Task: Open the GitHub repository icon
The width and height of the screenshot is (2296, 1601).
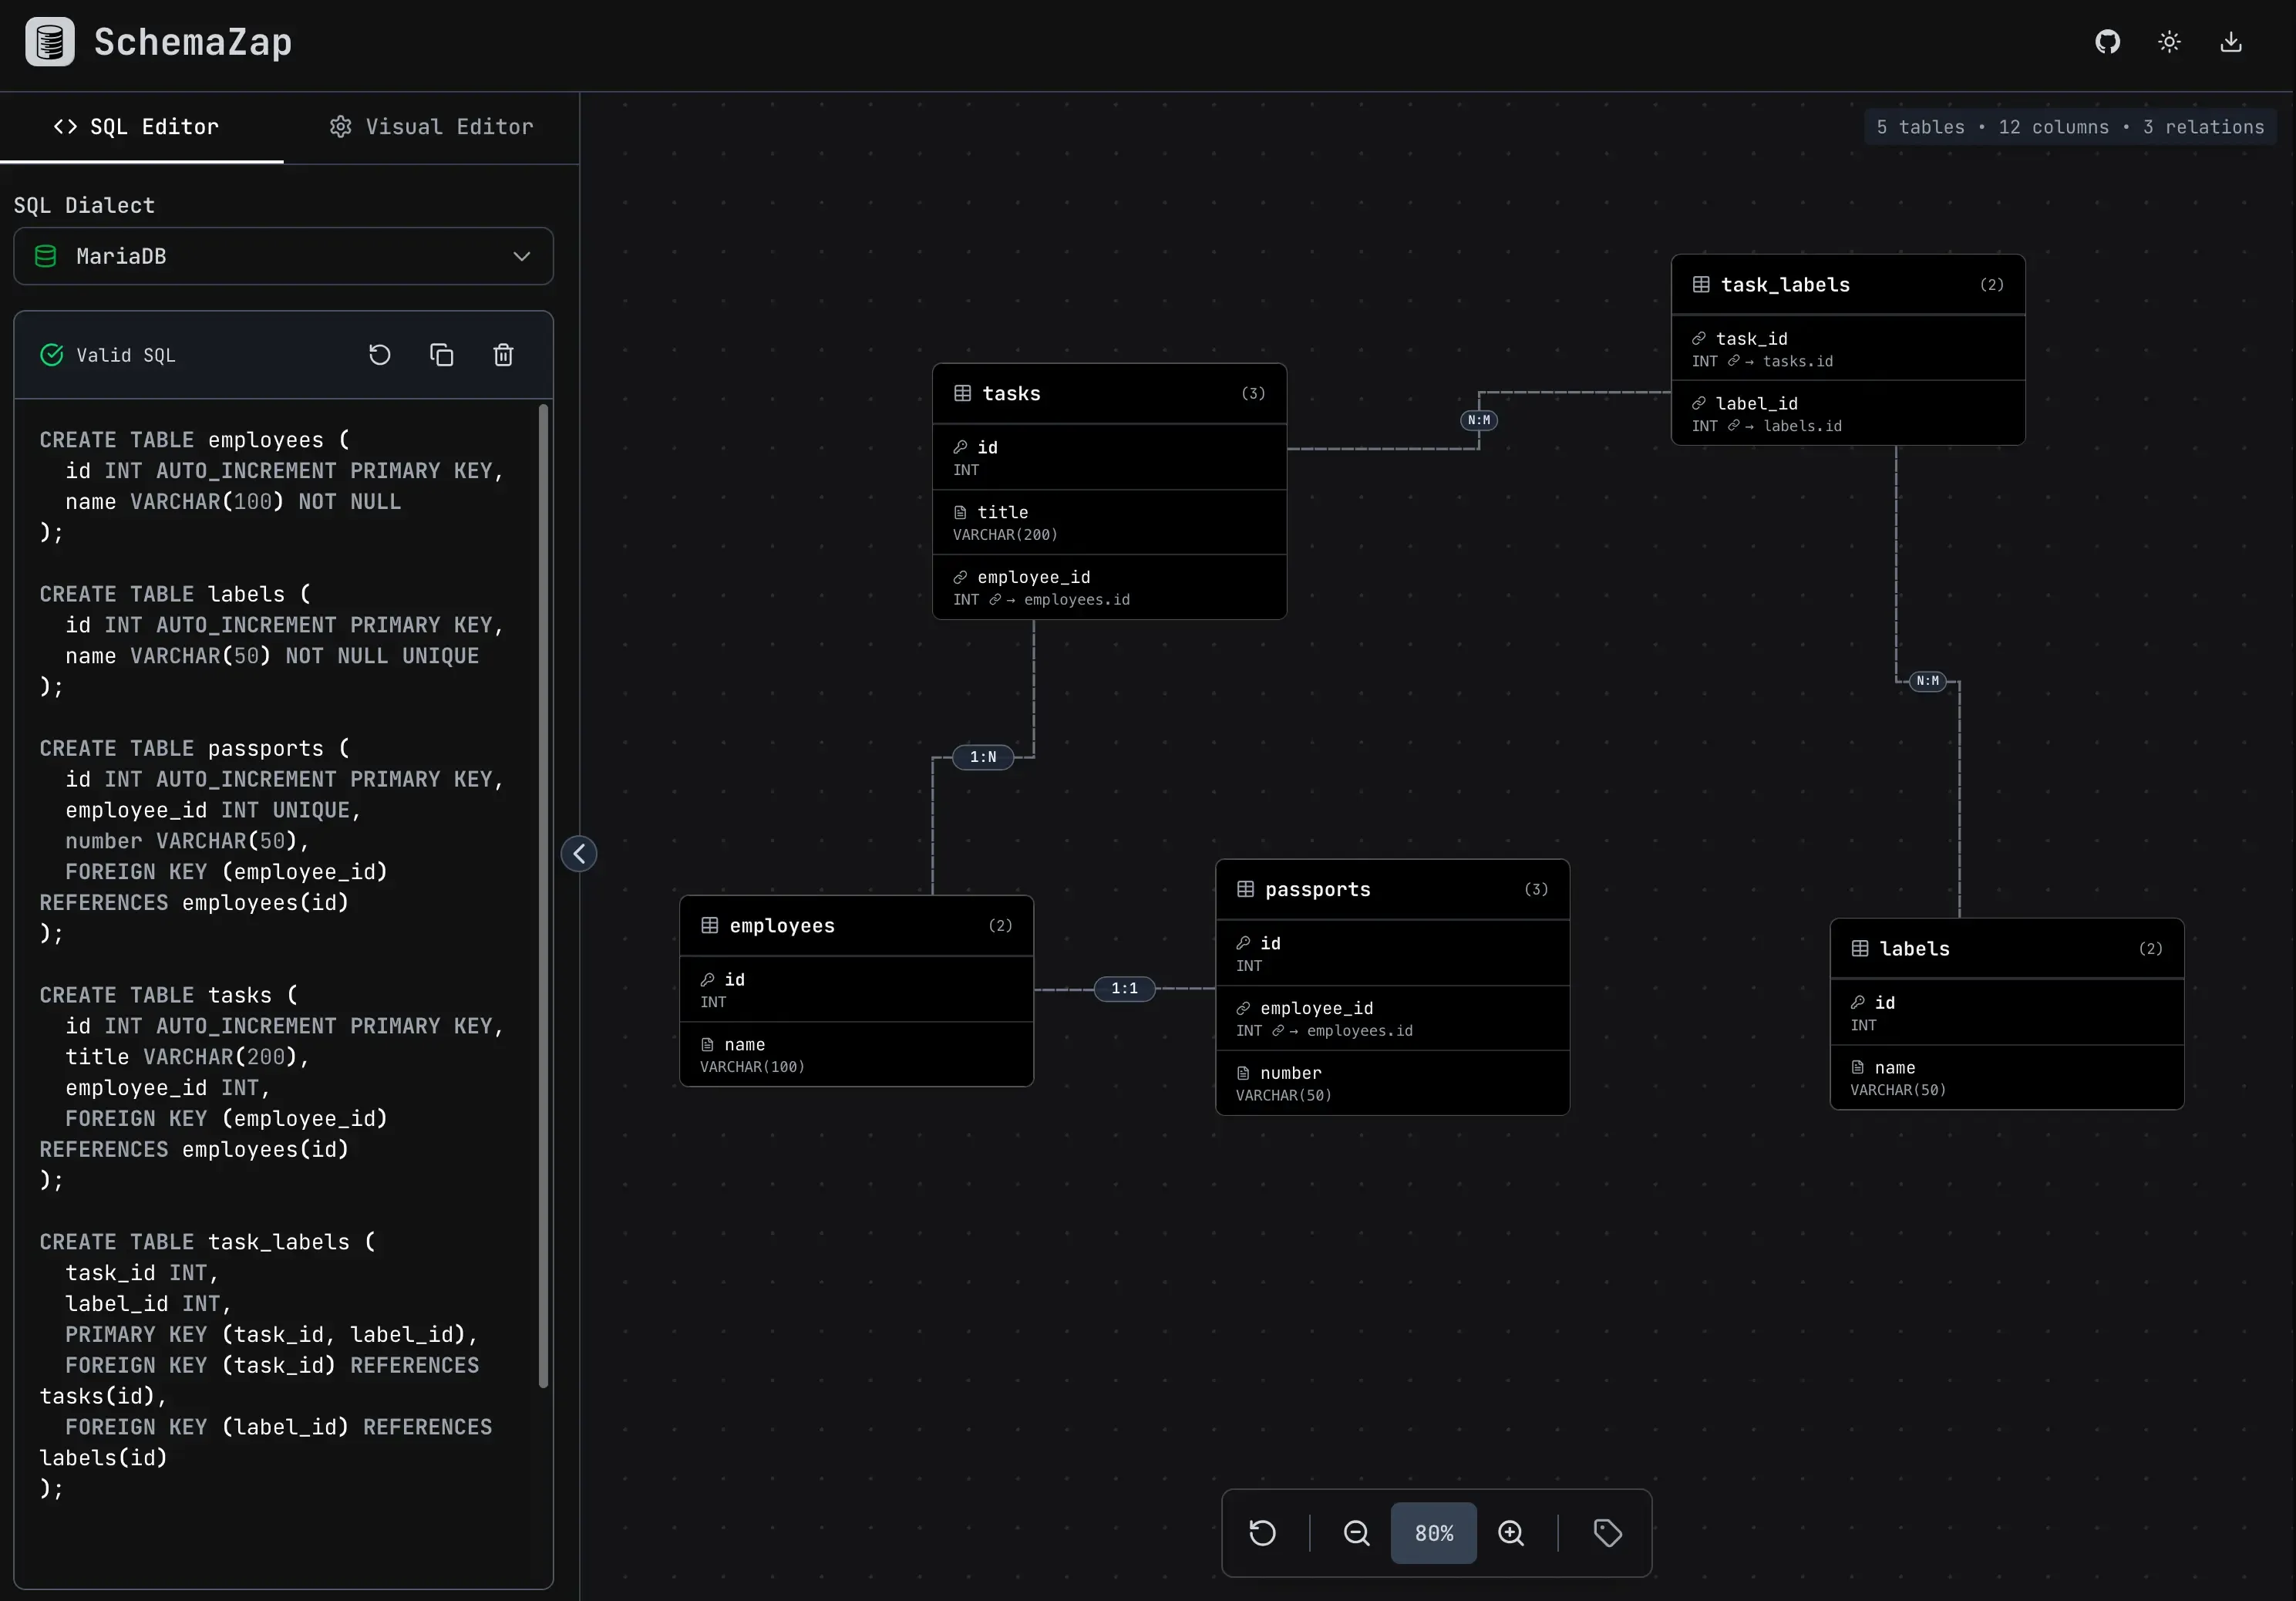Action: (2107, 42)
